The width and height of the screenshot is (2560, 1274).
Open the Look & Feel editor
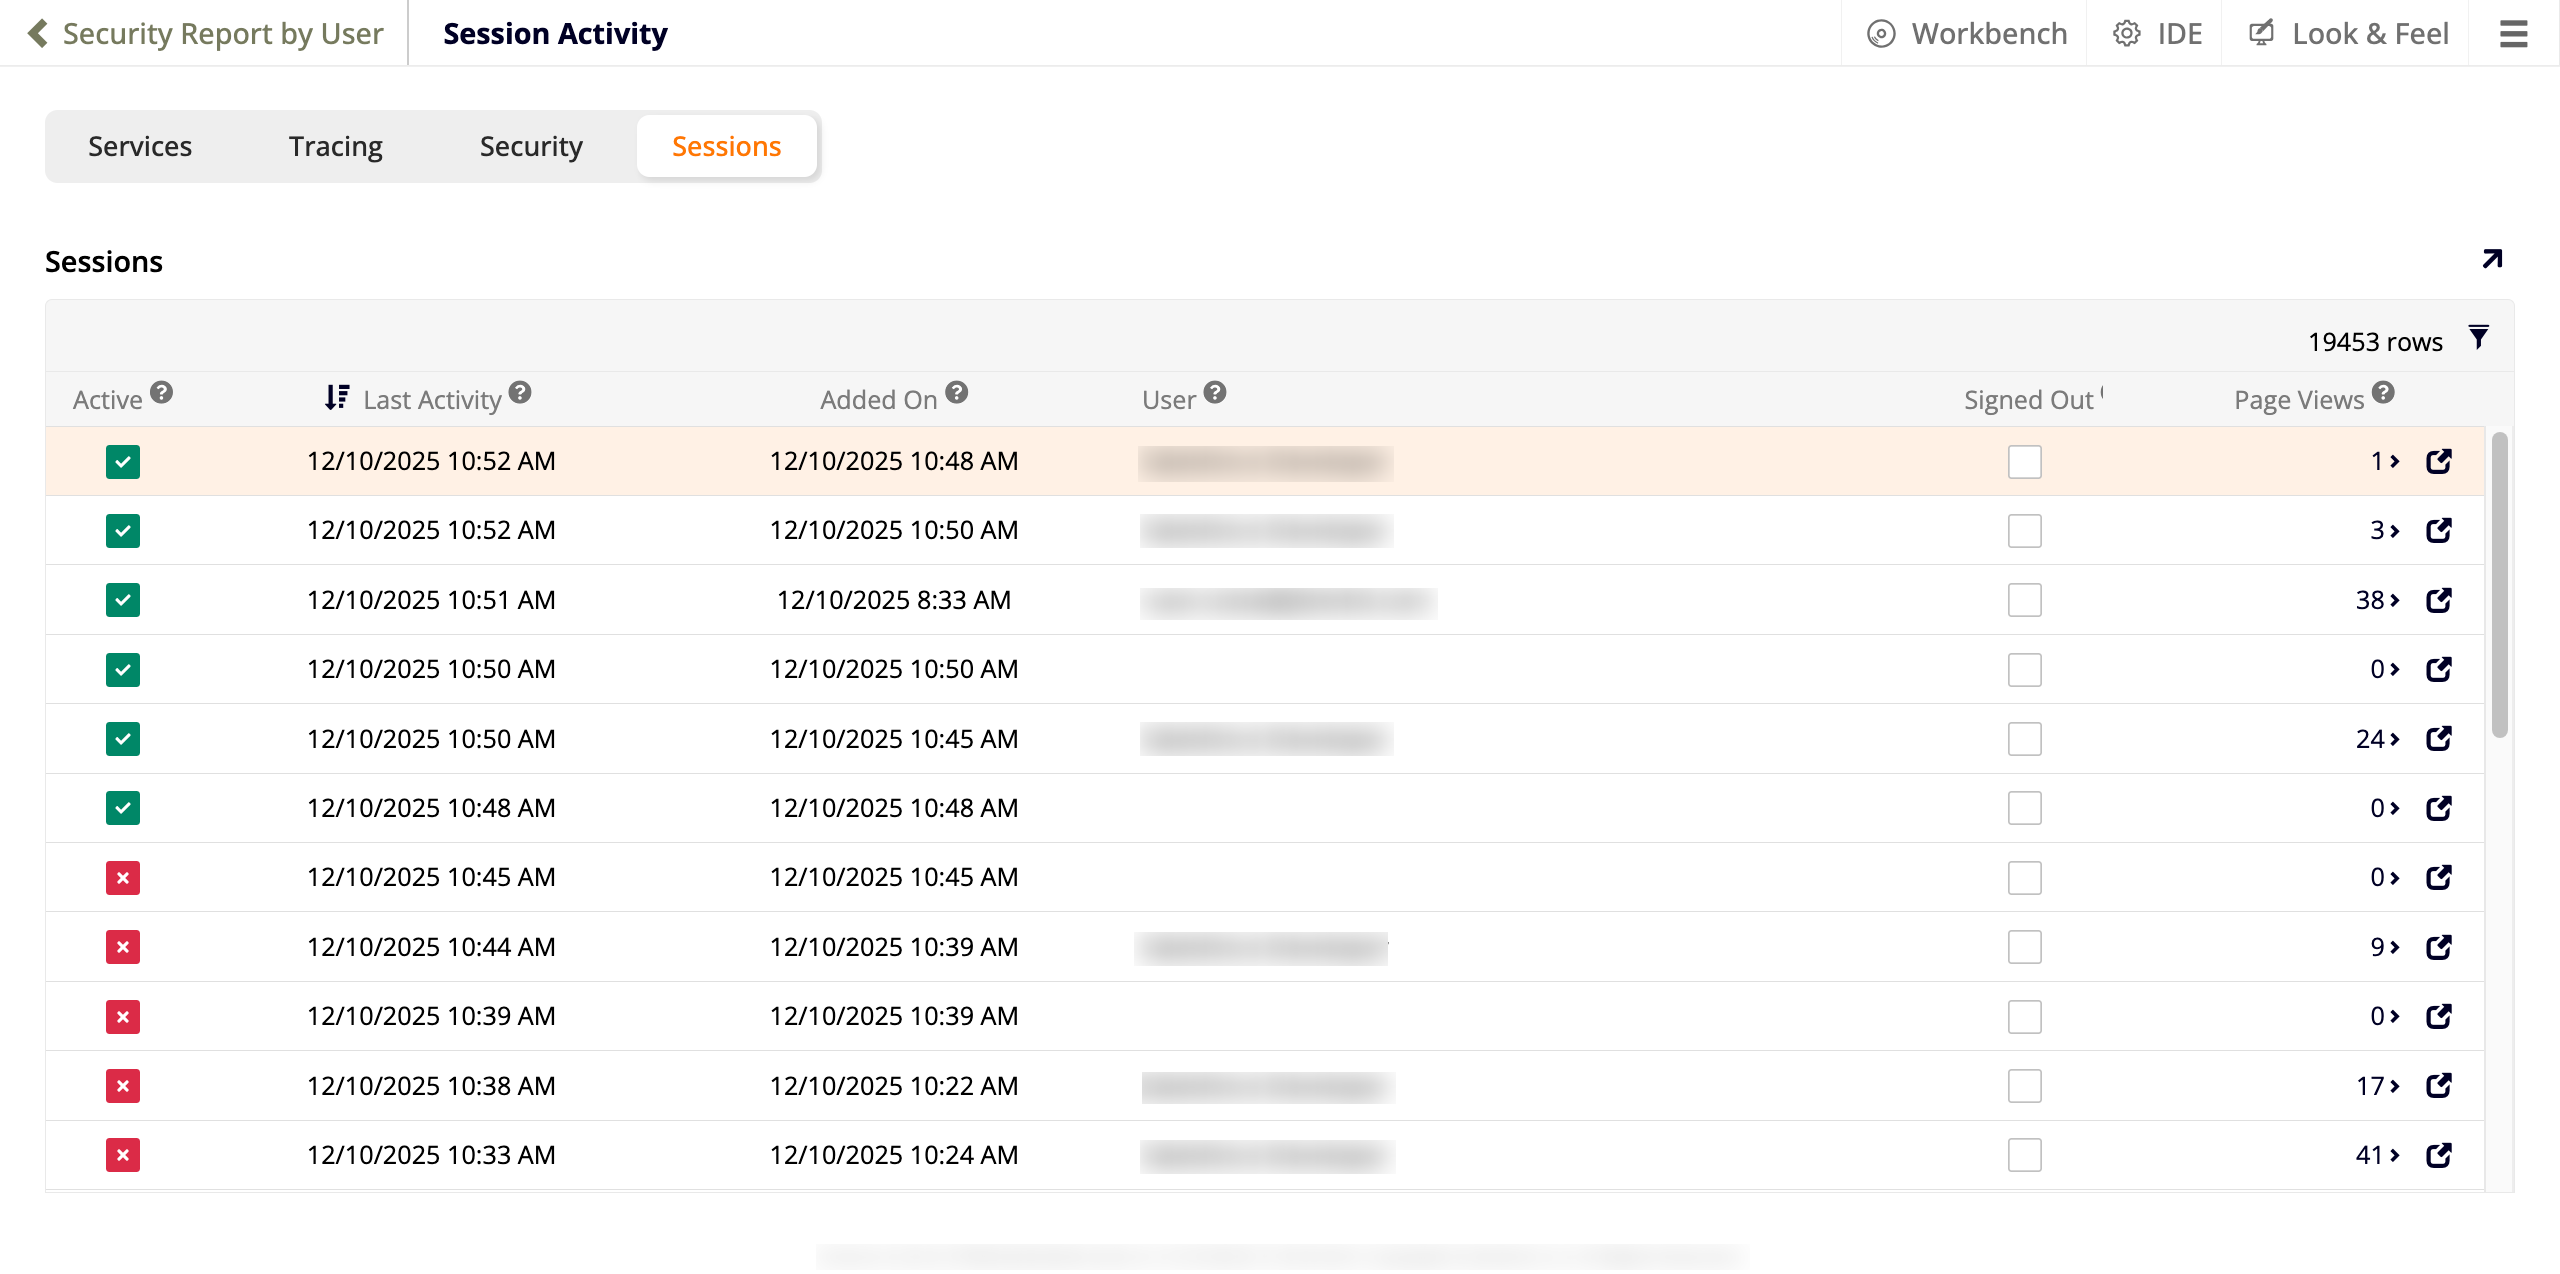[2348, 33]
